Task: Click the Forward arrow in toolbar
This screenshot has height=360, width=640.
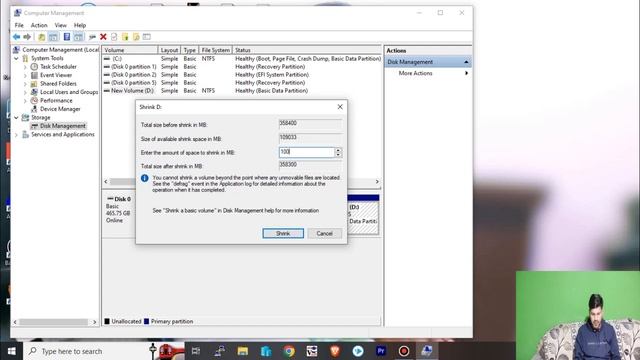Action: pos(27,37)
